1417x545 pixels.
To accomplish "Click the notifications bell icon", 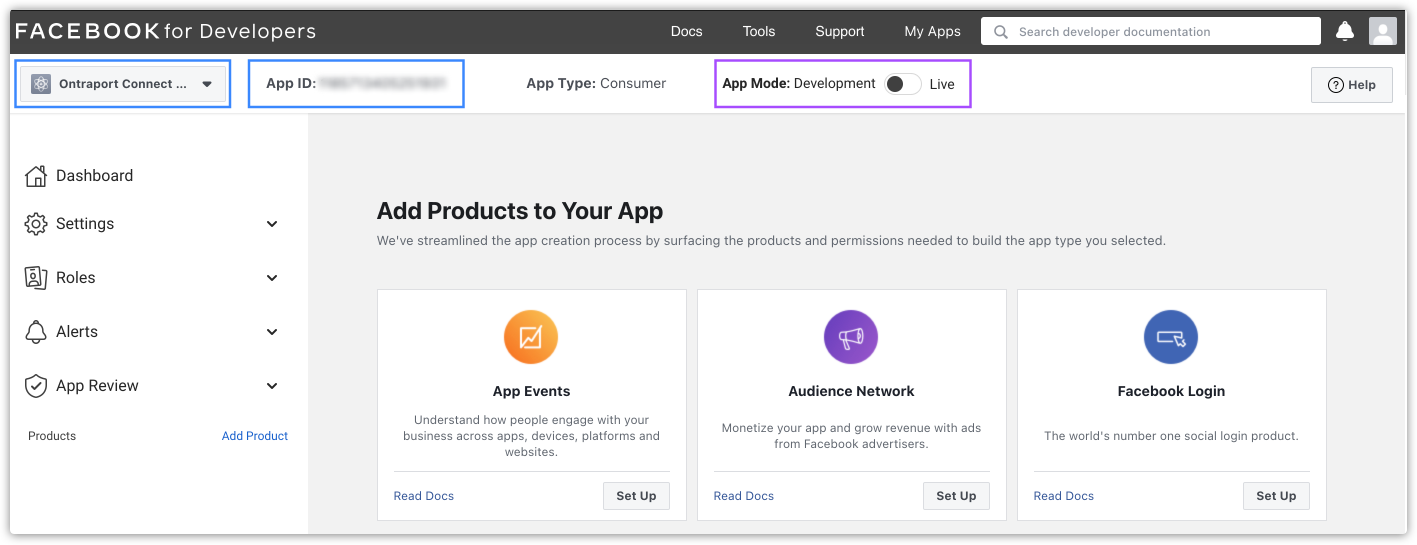I will [1345, 31].
